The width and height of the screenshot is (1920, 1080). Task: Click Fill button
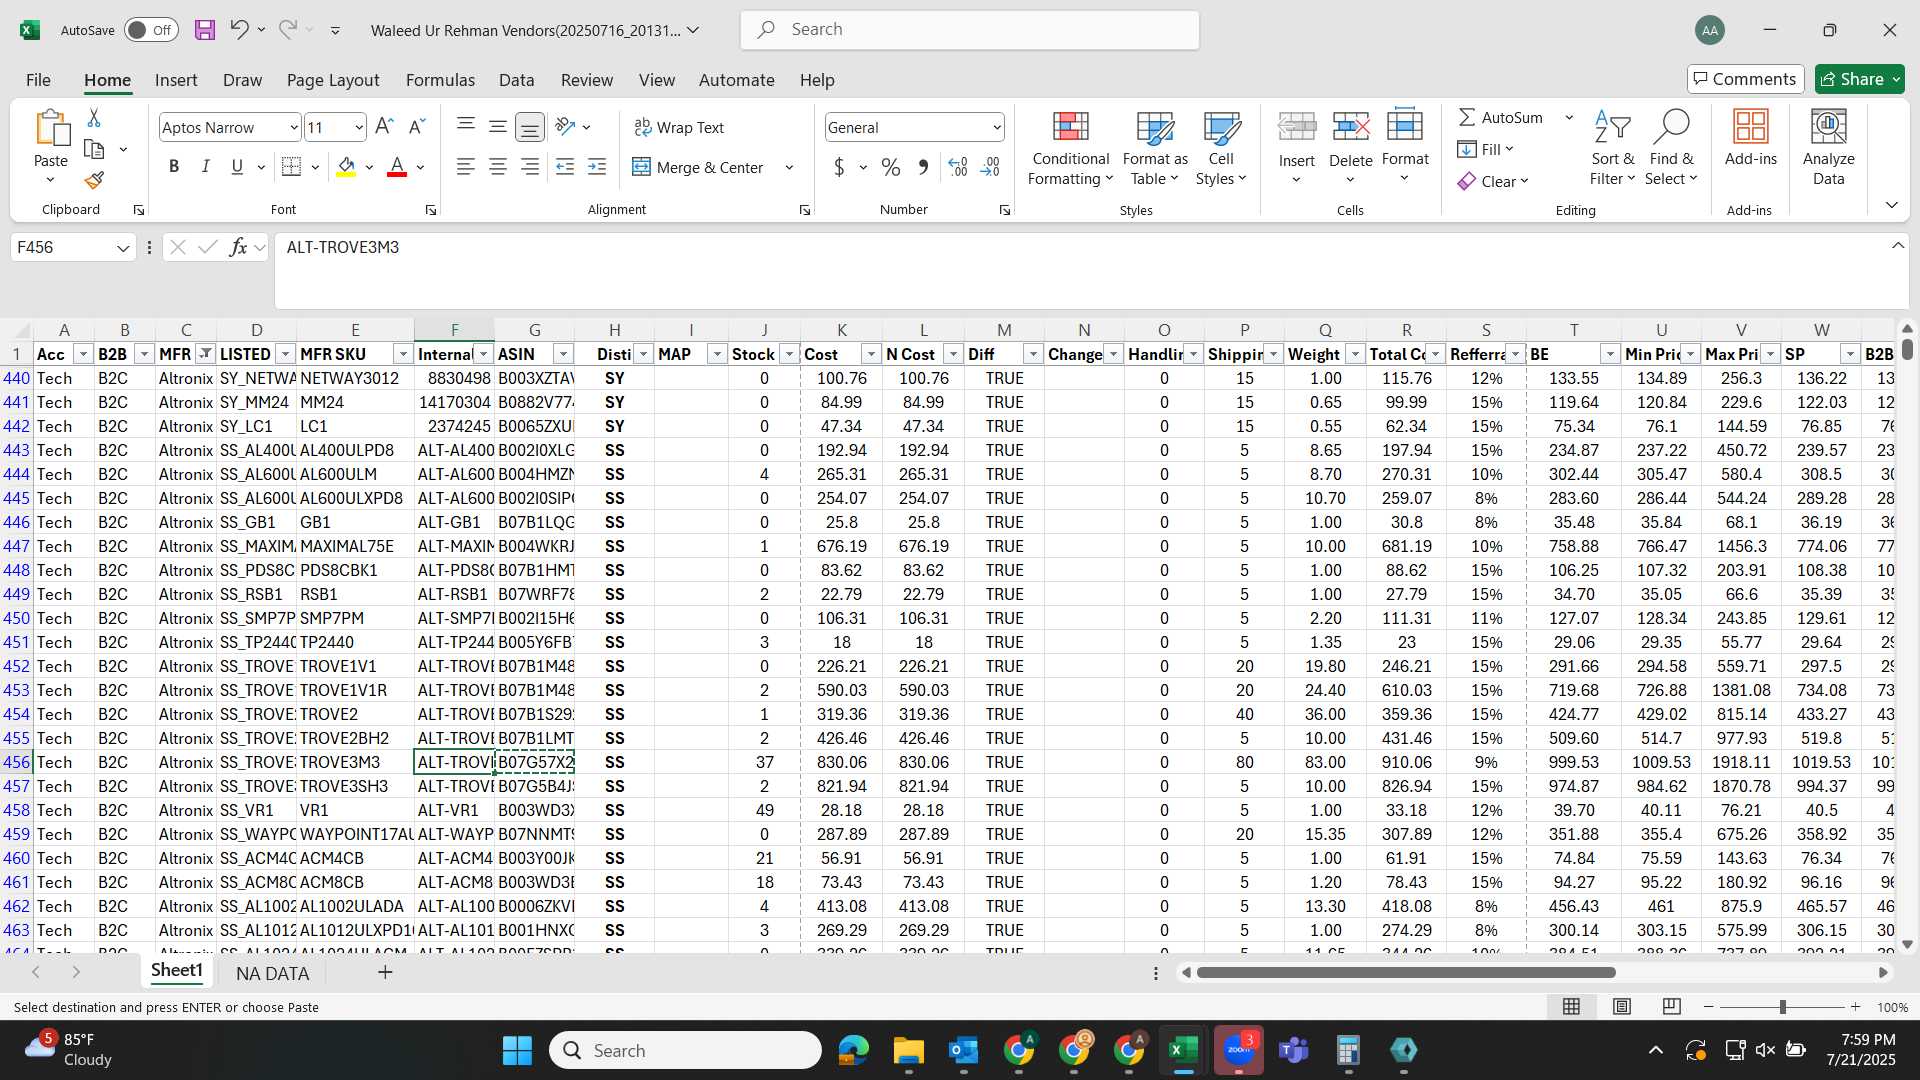(1485, 149)
